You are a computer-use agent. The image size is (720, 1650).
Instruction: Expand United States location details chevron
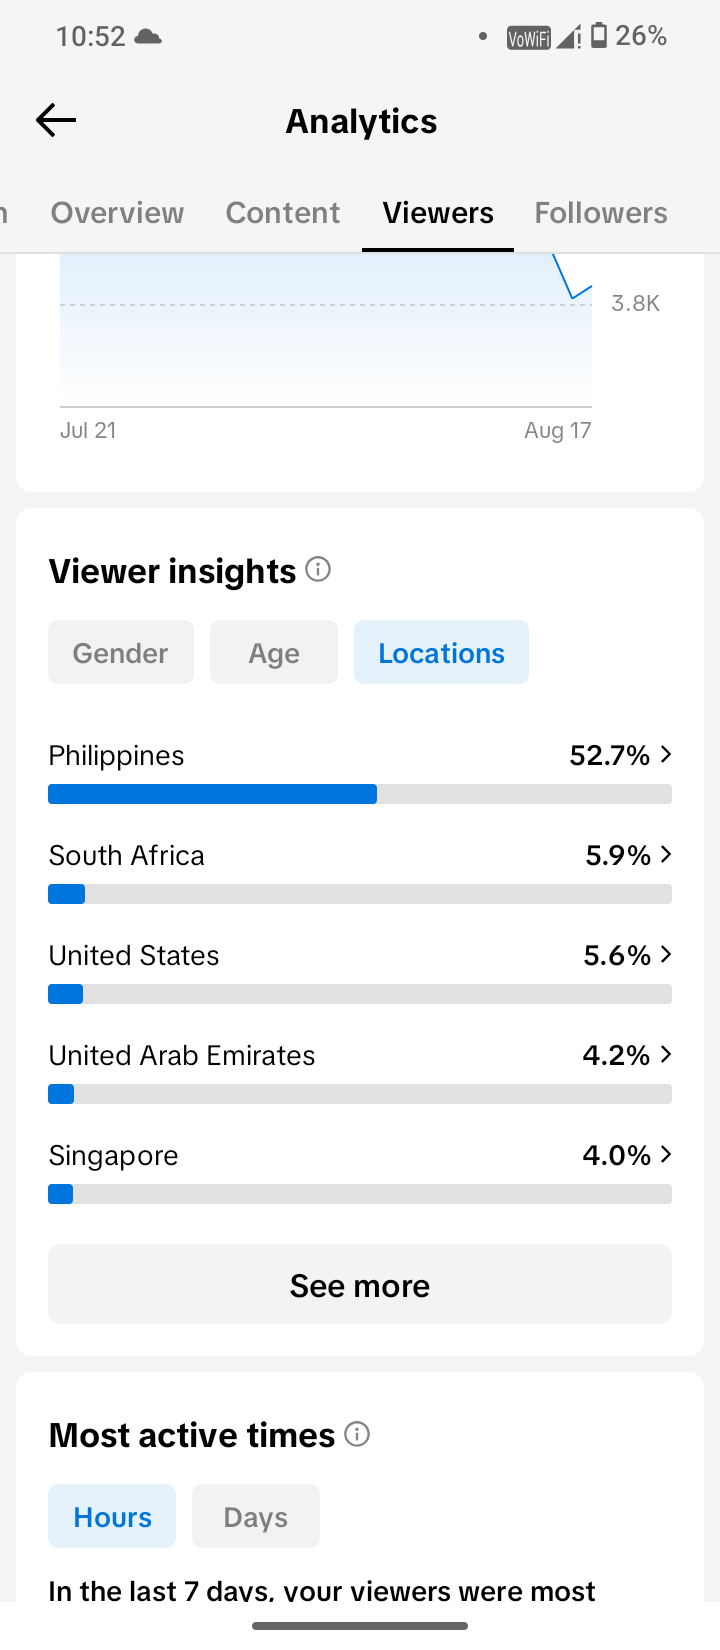[666, 954]
